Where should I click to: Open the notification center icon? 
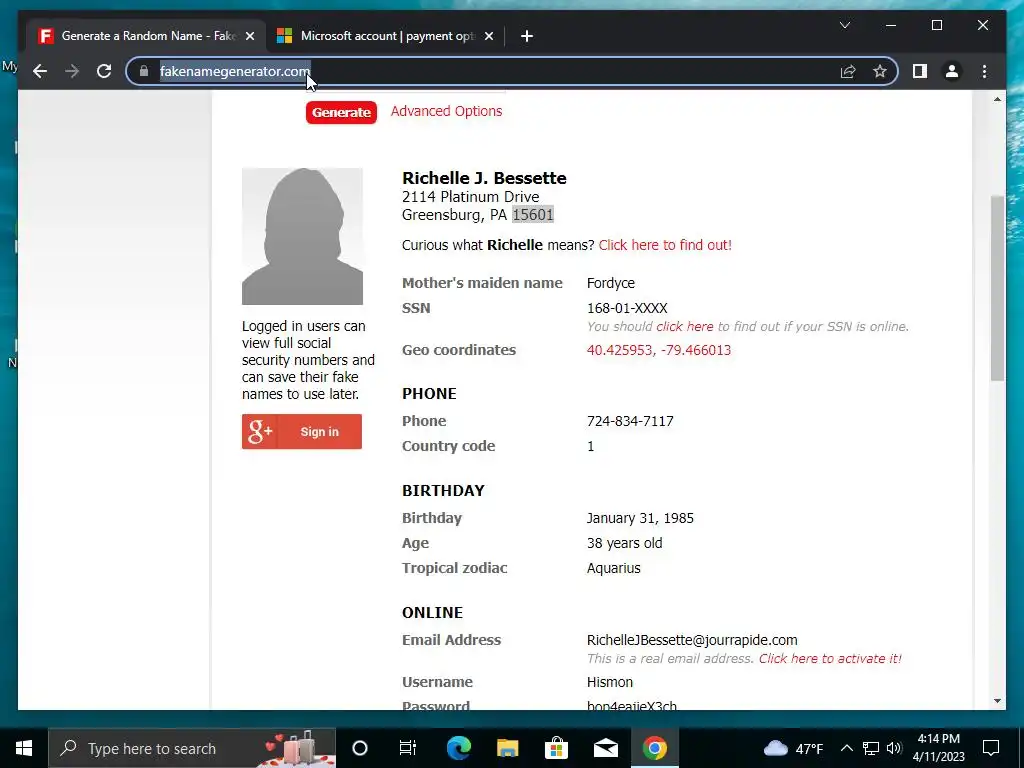click(x=991, y=748)
